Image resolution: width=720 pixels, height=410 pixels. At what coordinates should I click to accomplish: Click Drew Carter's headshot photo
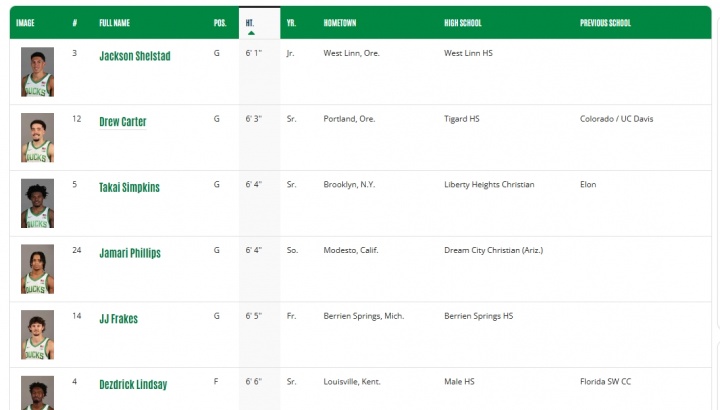[x=37, y=138]
